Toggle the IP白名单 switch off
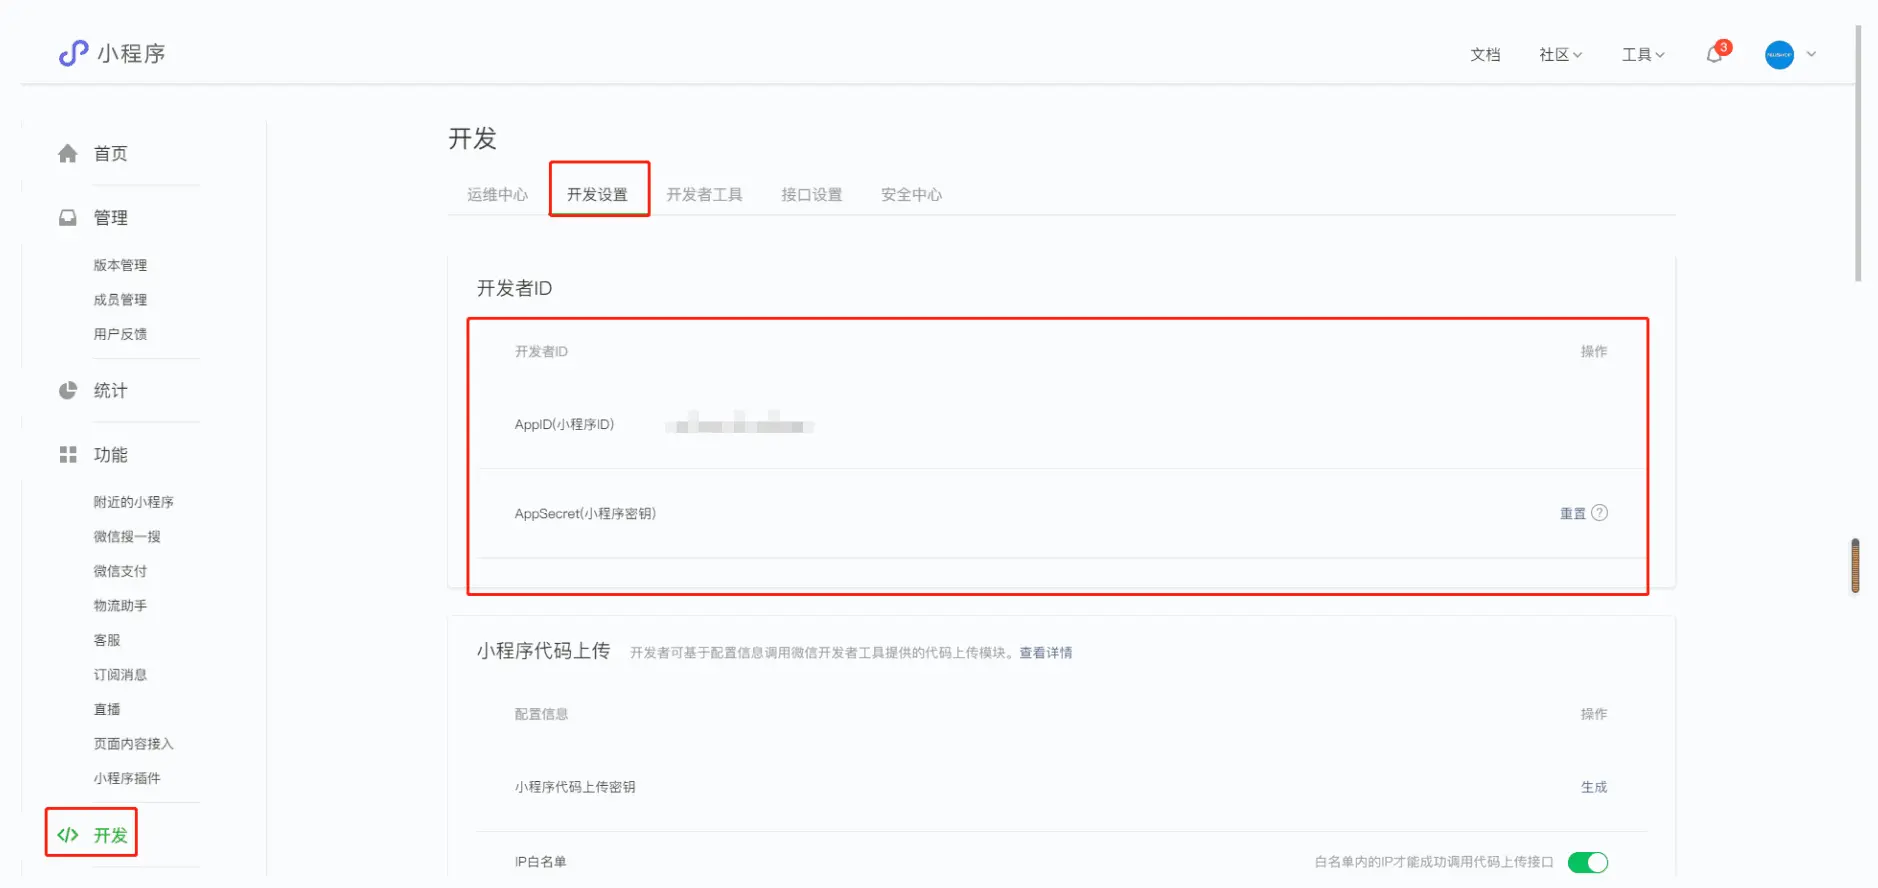This screenshot has height=888, width=1878. 1587,862
